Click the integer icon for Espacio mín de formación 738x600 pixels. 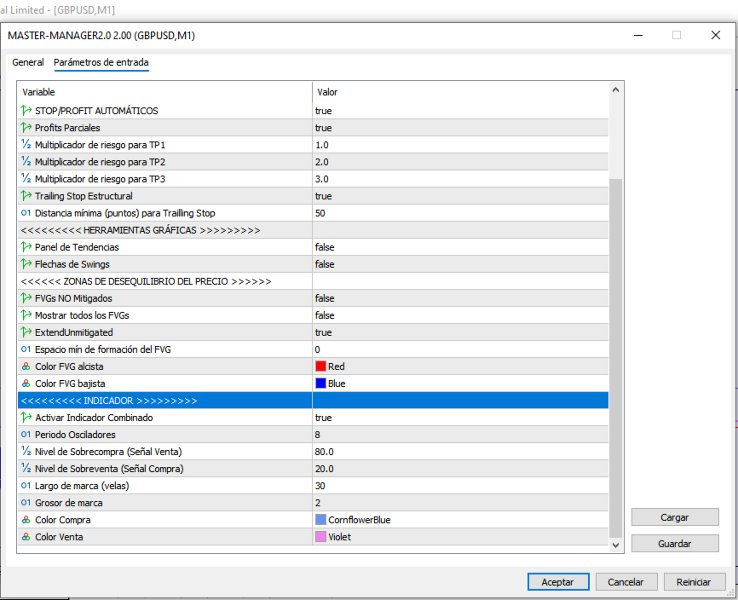(26, 349)
